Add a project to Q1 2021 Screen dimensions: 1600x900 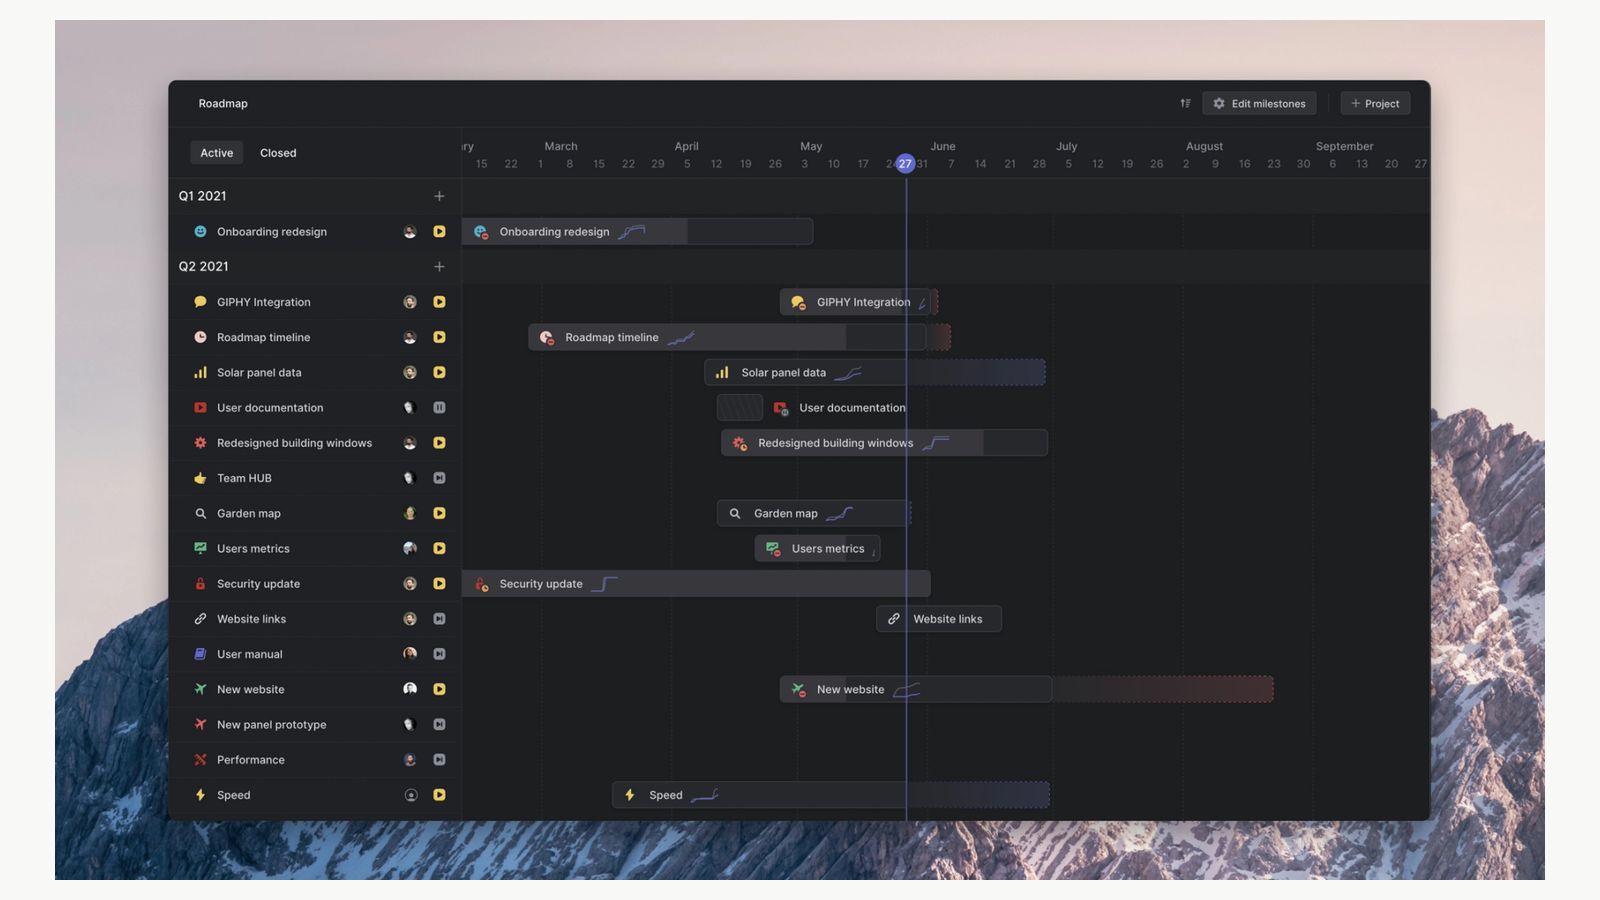[x=439, y=196]
